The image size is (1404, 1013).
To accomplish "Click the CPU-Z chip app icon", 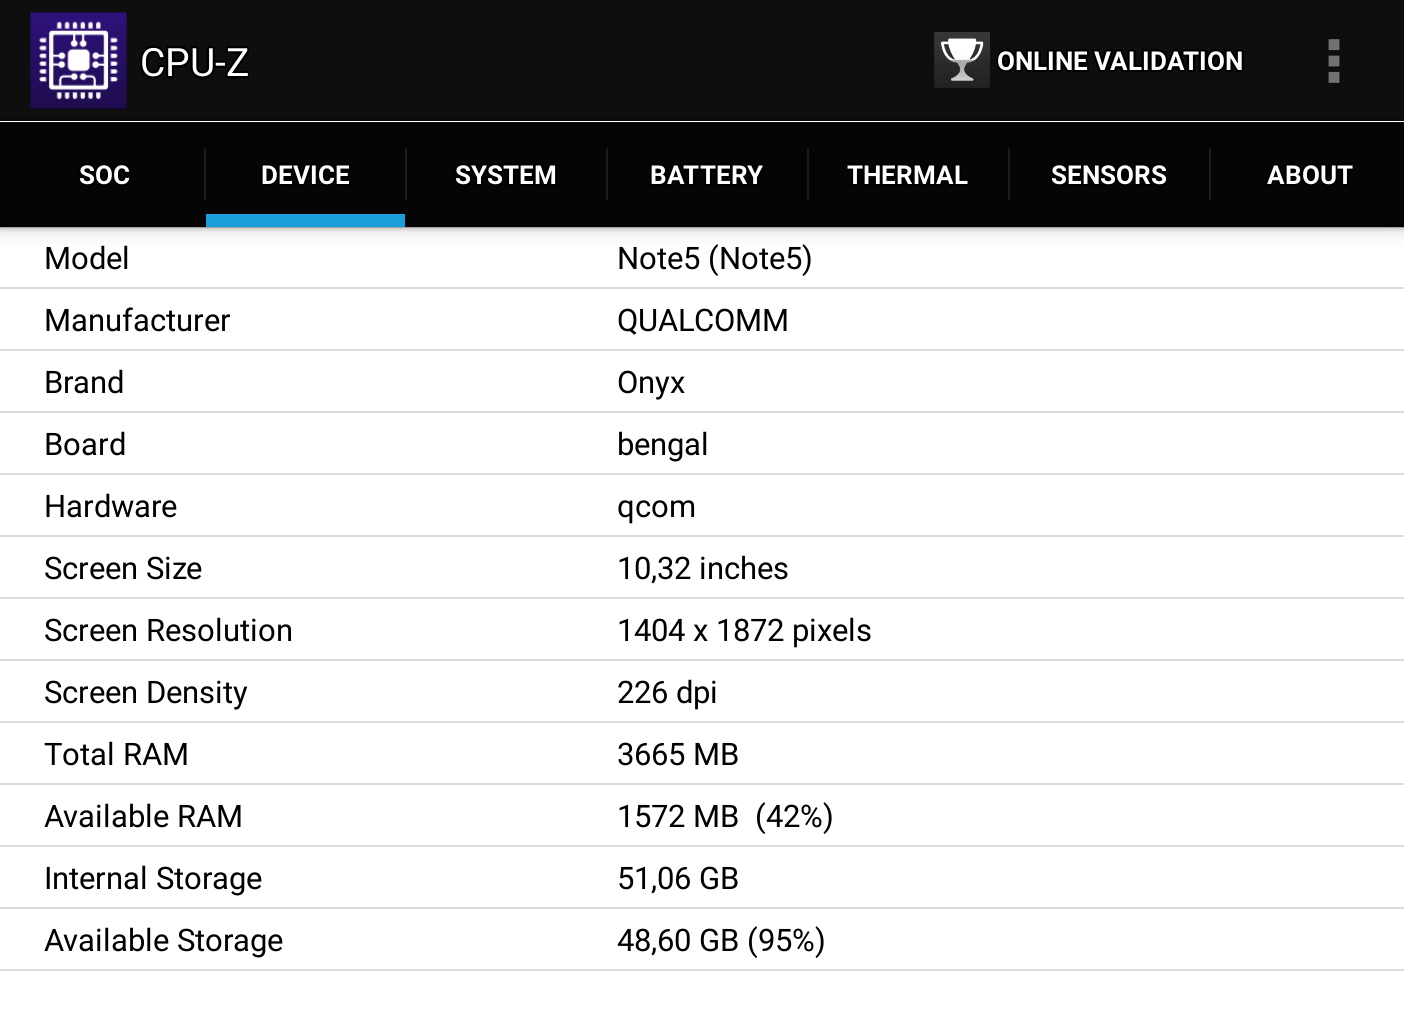I will 78,60.
